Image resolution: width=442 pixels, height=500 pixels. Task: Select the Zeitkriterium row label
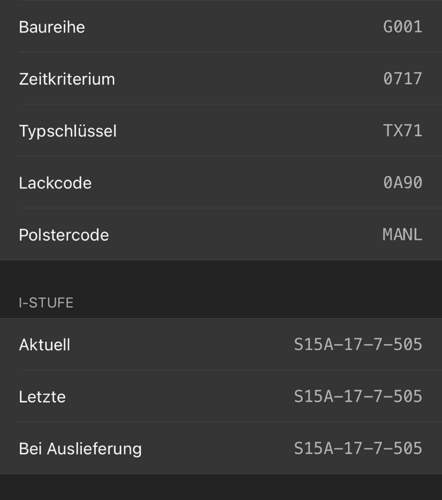click(x=67, y=79)
